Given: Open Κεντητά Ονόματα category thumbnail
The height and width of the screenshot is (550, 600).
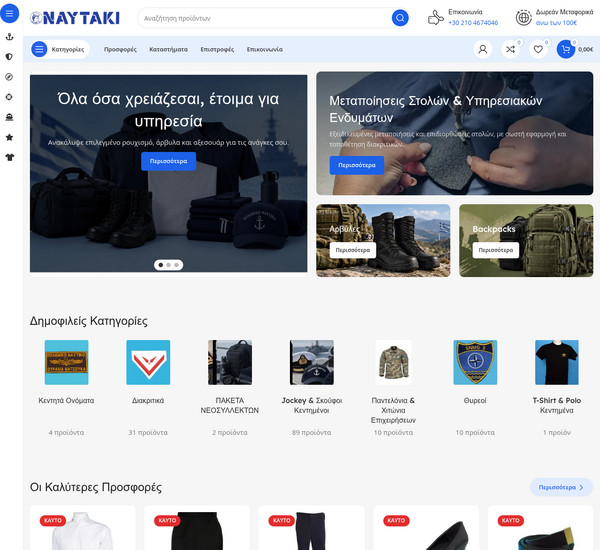Looking at the screenshot, I should tap(67, 362).
